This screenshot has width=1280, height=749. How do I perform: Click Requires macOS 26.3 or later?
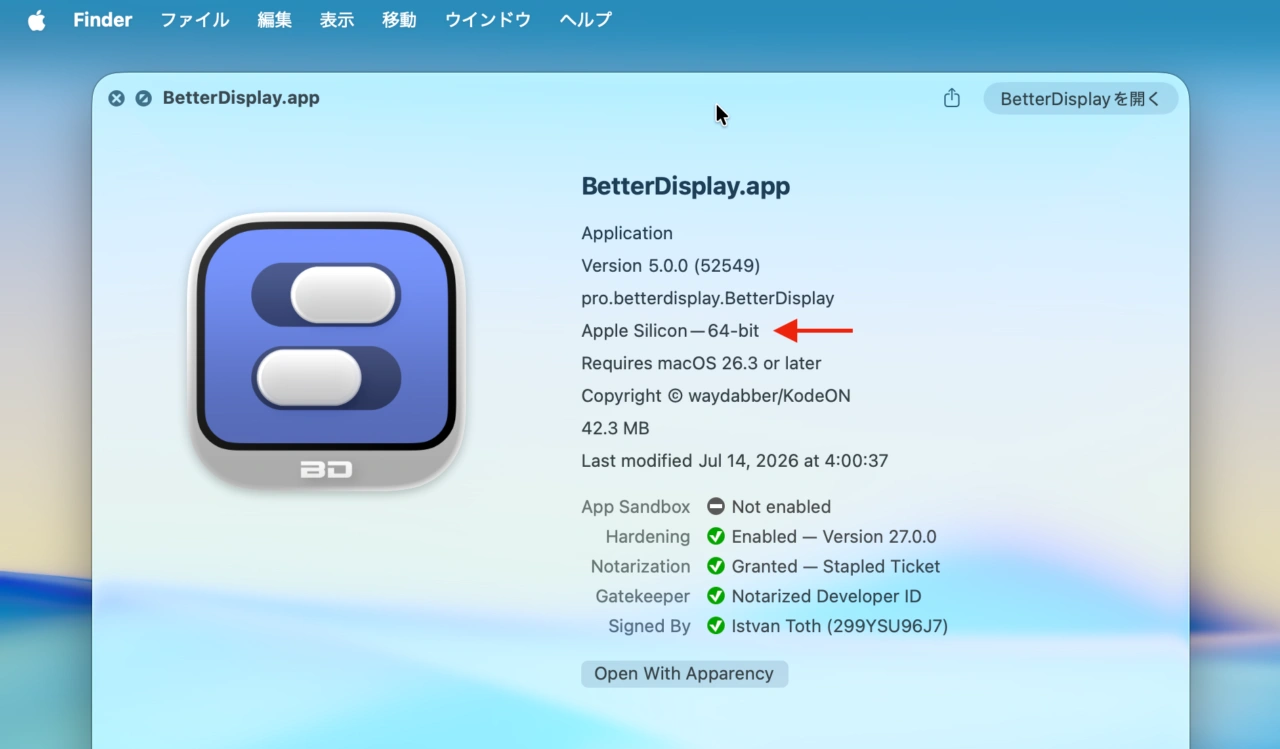(x=701, y=363)
